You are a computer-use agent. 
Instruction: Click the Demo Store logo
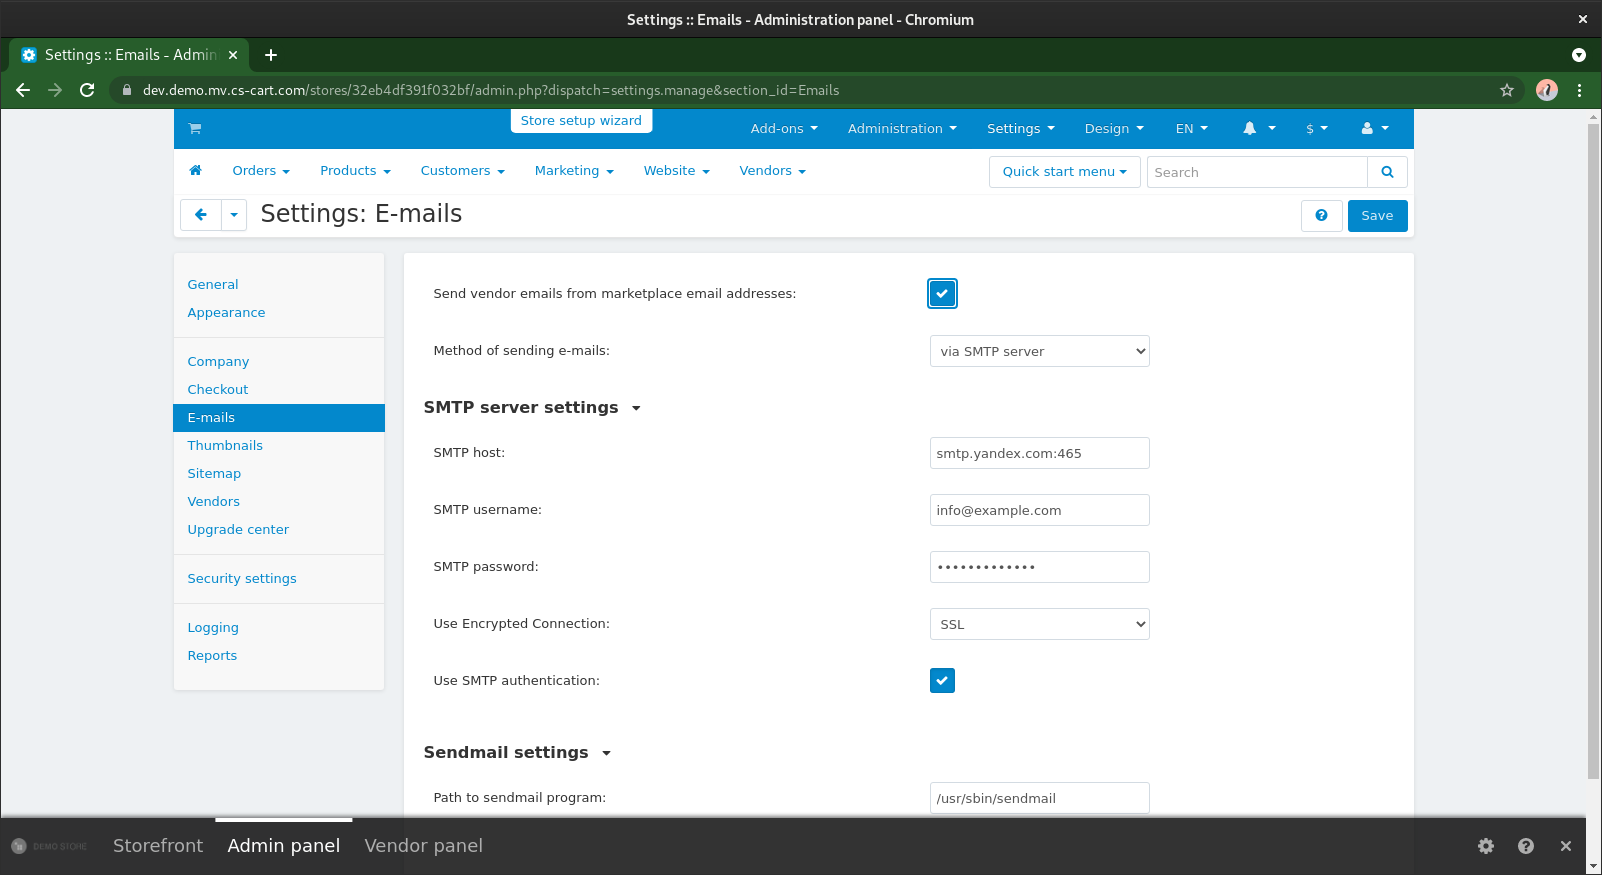pyautogui.click(x=49, y=846)
